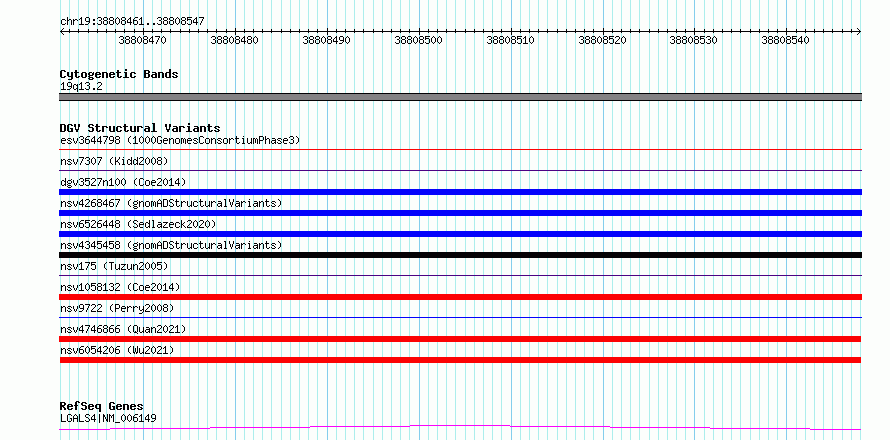Select the red bar under nsv4746866

tap(460, 339)
